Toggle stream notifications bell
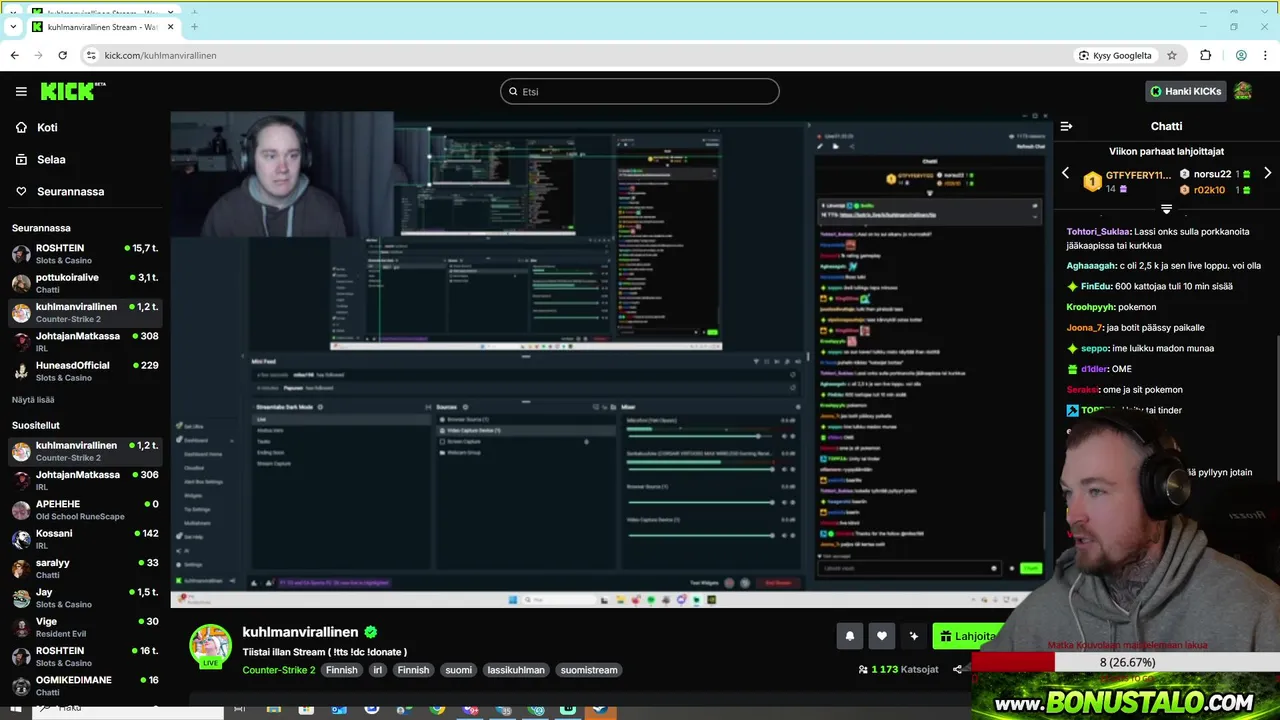 click(850, 635)
